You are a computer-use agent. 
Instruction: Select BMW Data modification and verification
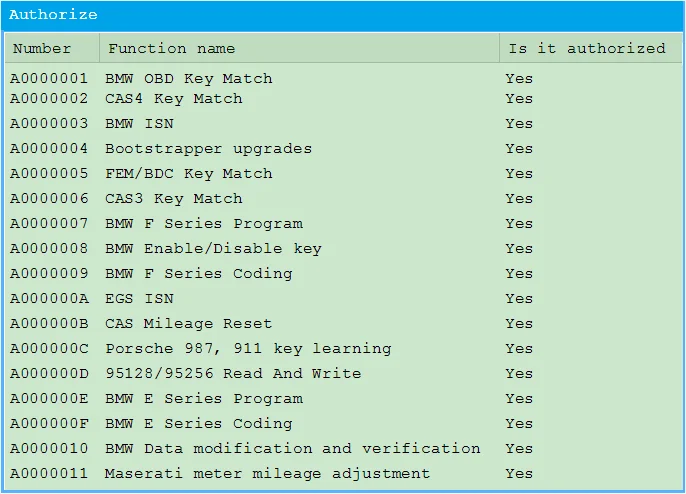pyautogui.click(x=292, y=449)
